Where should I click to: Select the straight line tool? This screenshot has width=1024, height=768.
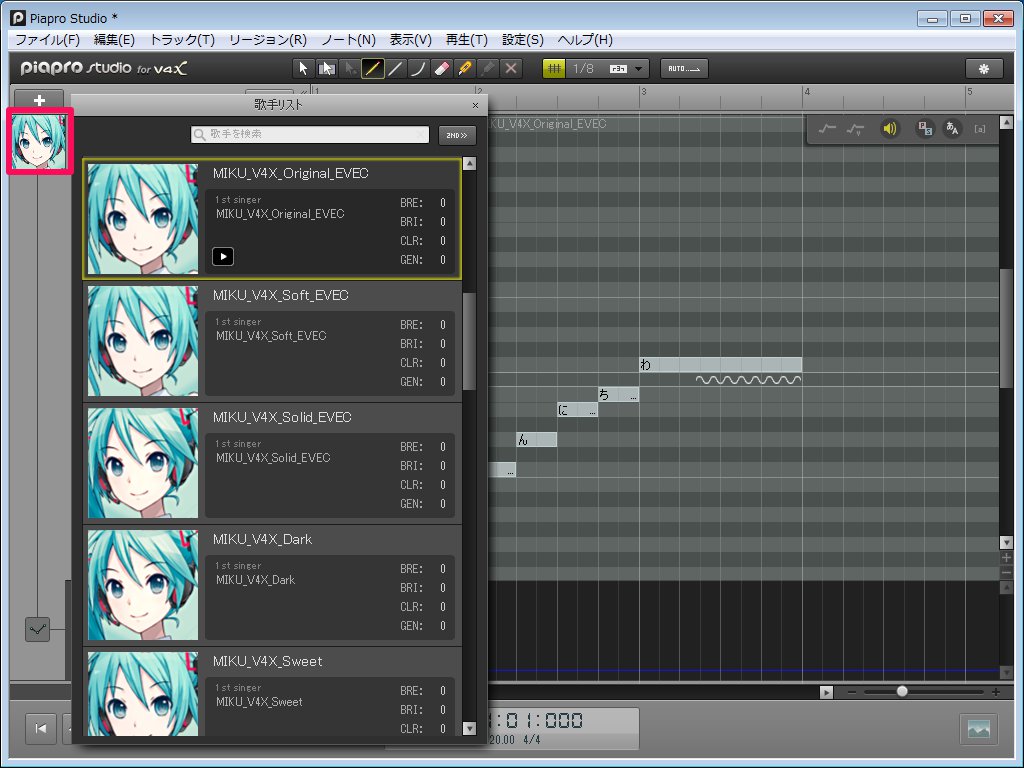click(395, 69)
